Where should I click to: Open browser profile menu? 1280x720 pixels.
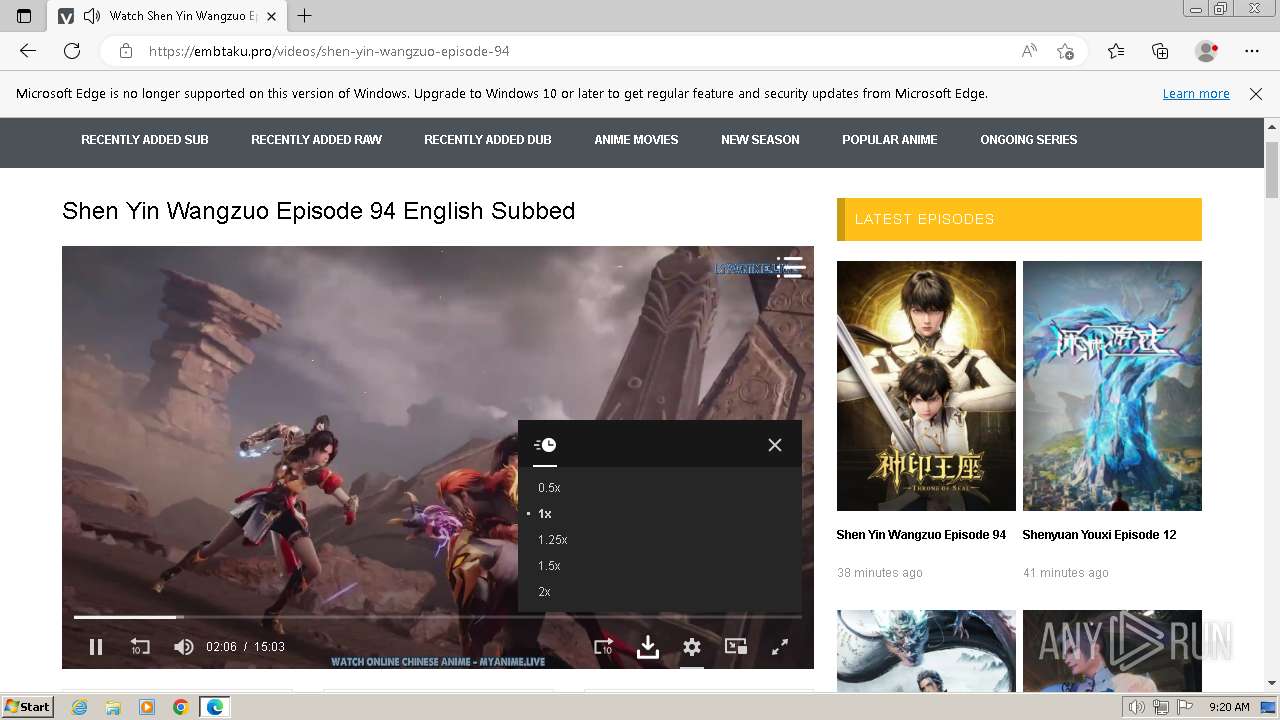pos(1207,51)
